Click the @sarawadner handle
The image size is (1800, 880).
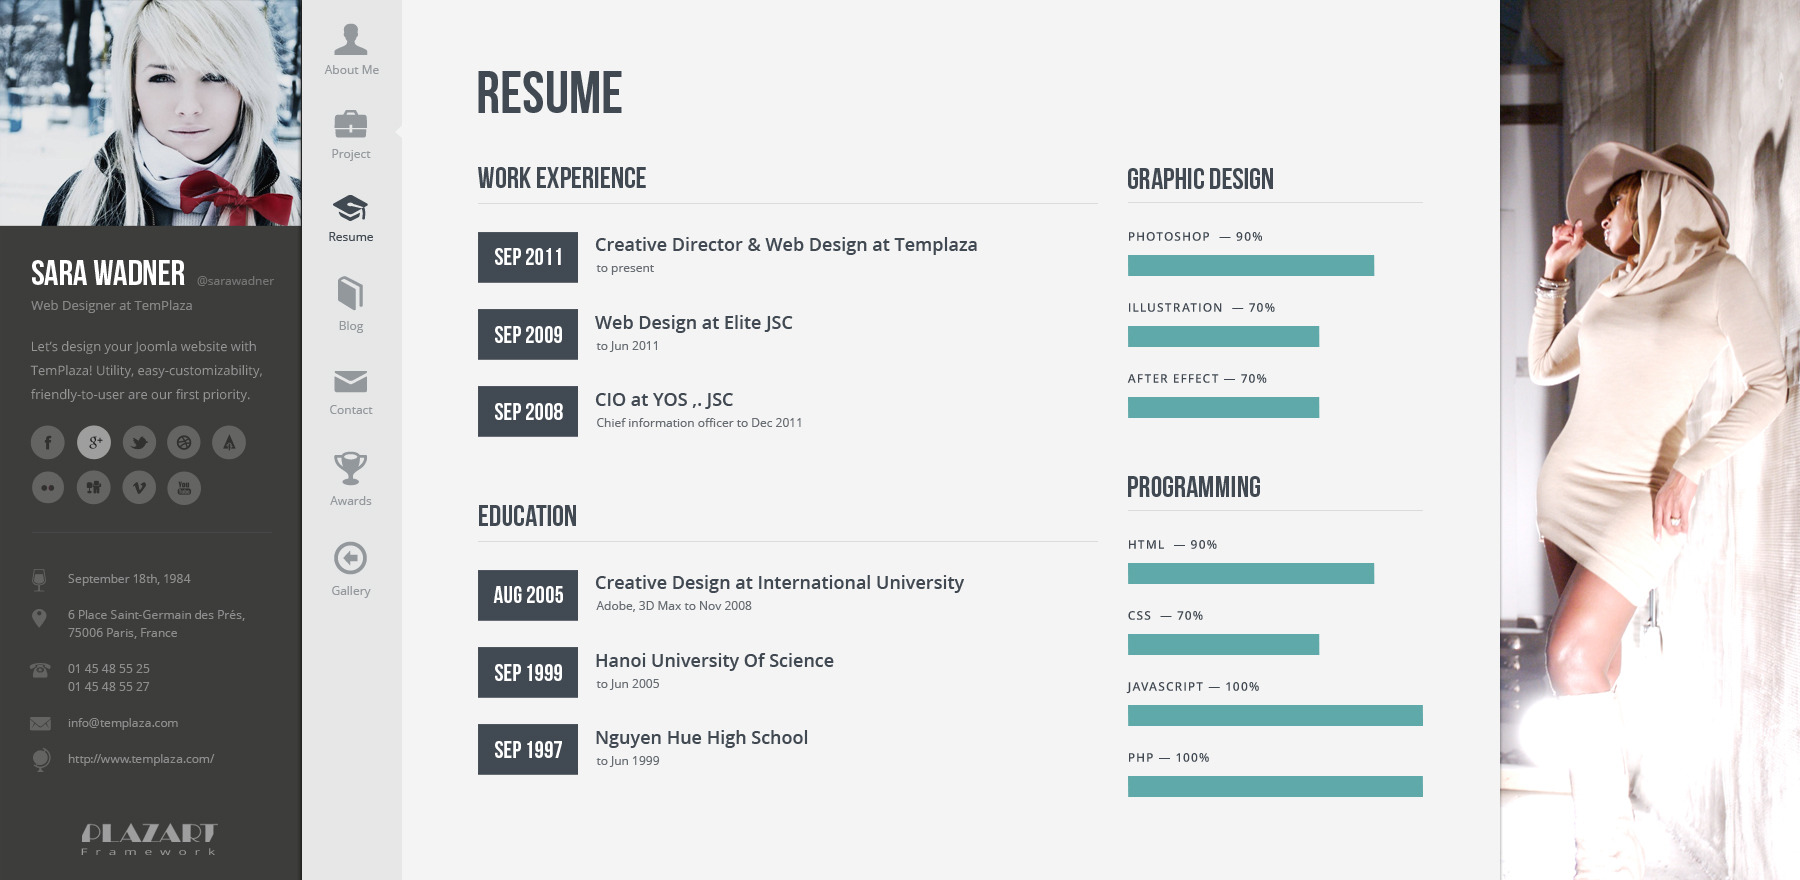click(x=235, y=281)
